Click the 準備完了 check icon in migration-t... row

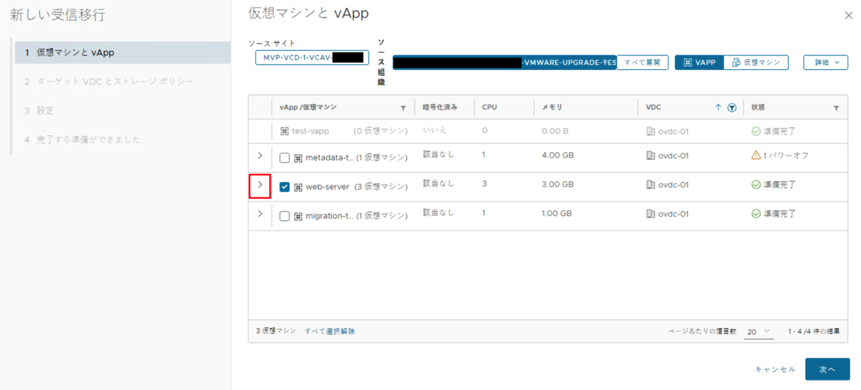(x=756, y=213)
